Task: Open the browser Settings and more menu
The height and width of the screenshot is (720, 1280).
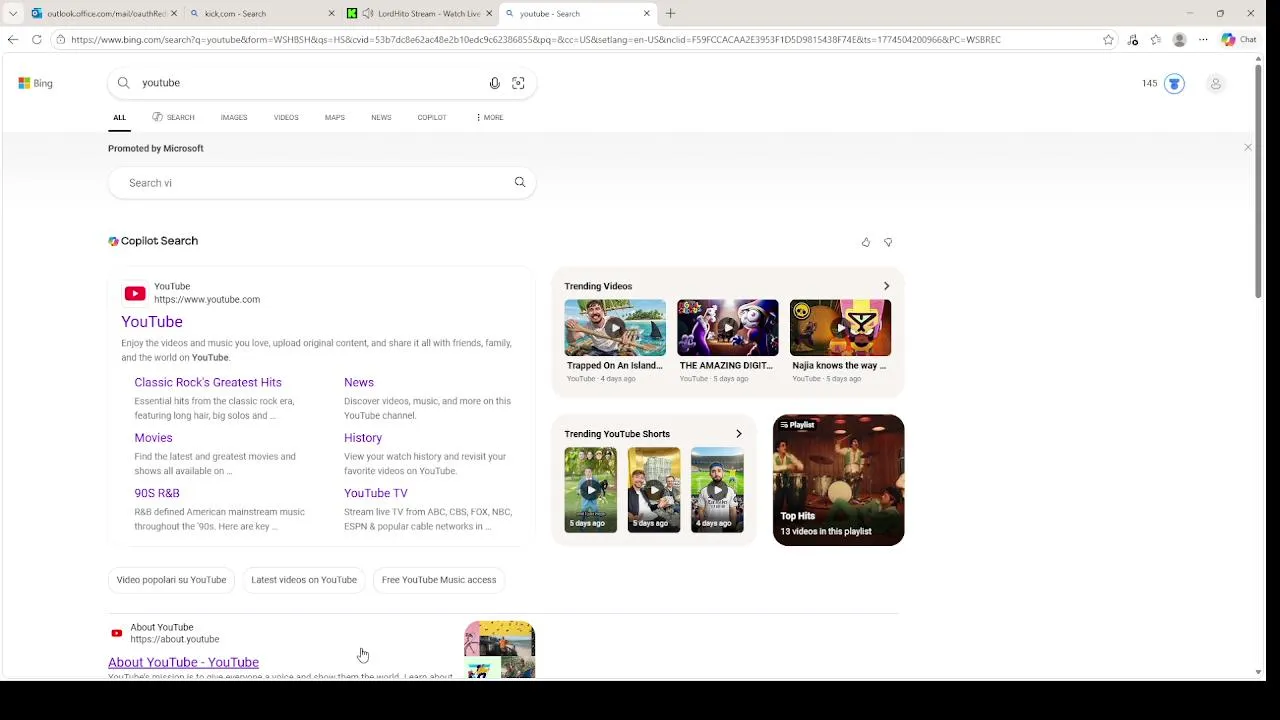Action: pos(1203,40)
